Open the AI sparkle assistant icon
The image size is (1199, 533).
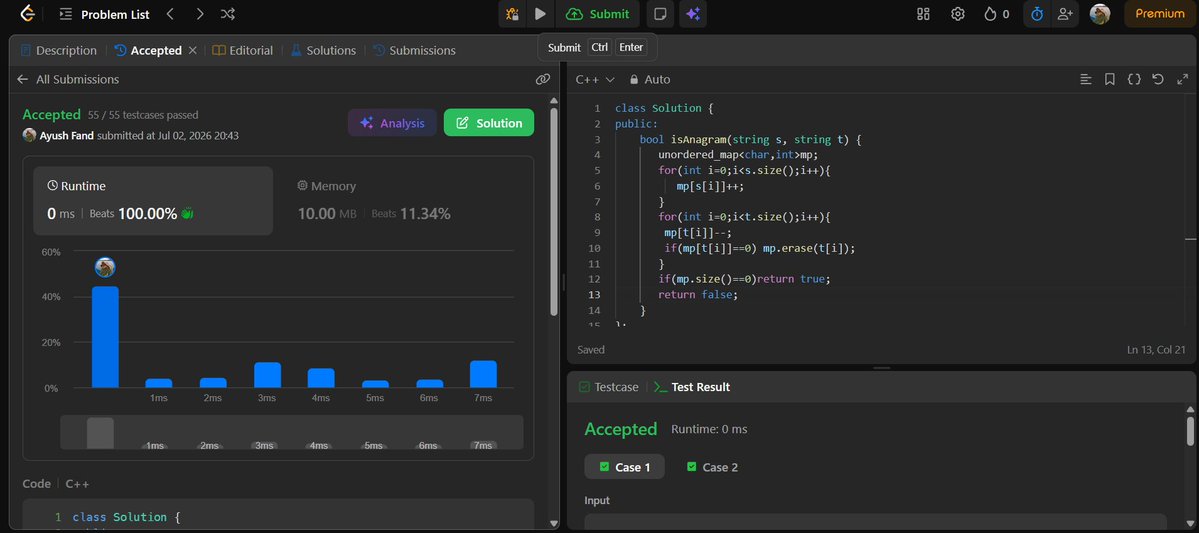(693, 14)
